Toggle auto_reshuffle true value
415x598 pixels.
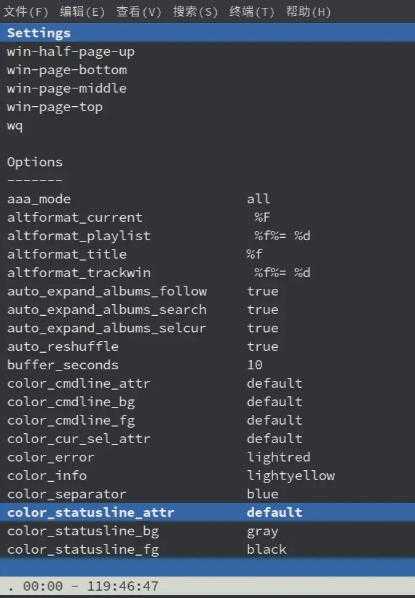[x=263, y=347]
